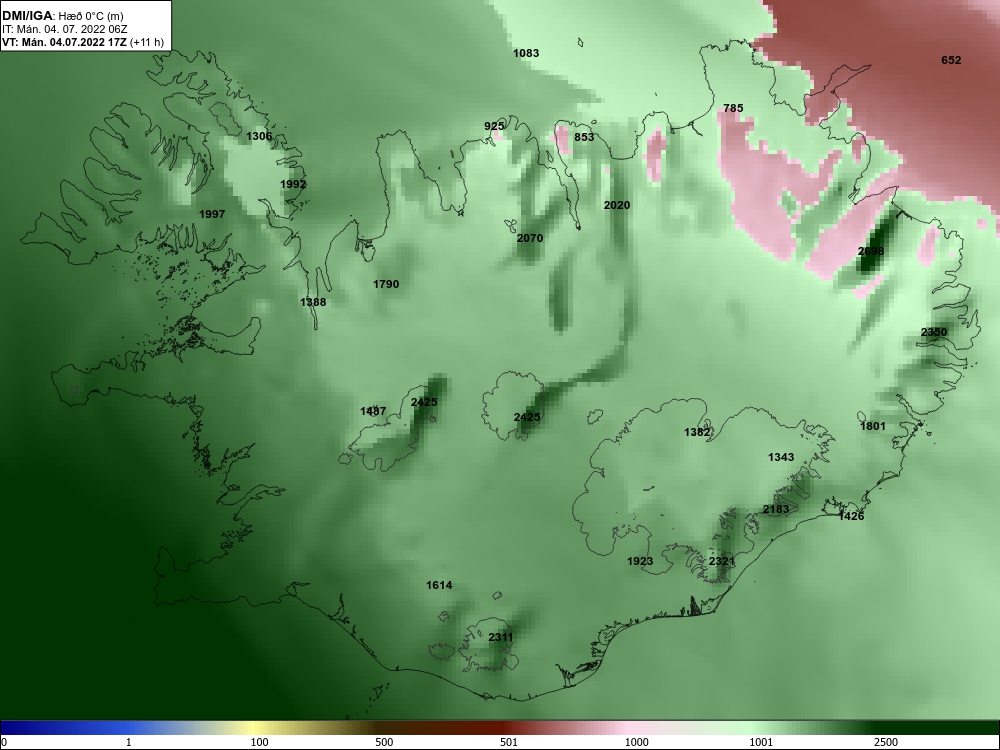
Task: Click the 2350 value label
Action: click(x=934, y=332)
